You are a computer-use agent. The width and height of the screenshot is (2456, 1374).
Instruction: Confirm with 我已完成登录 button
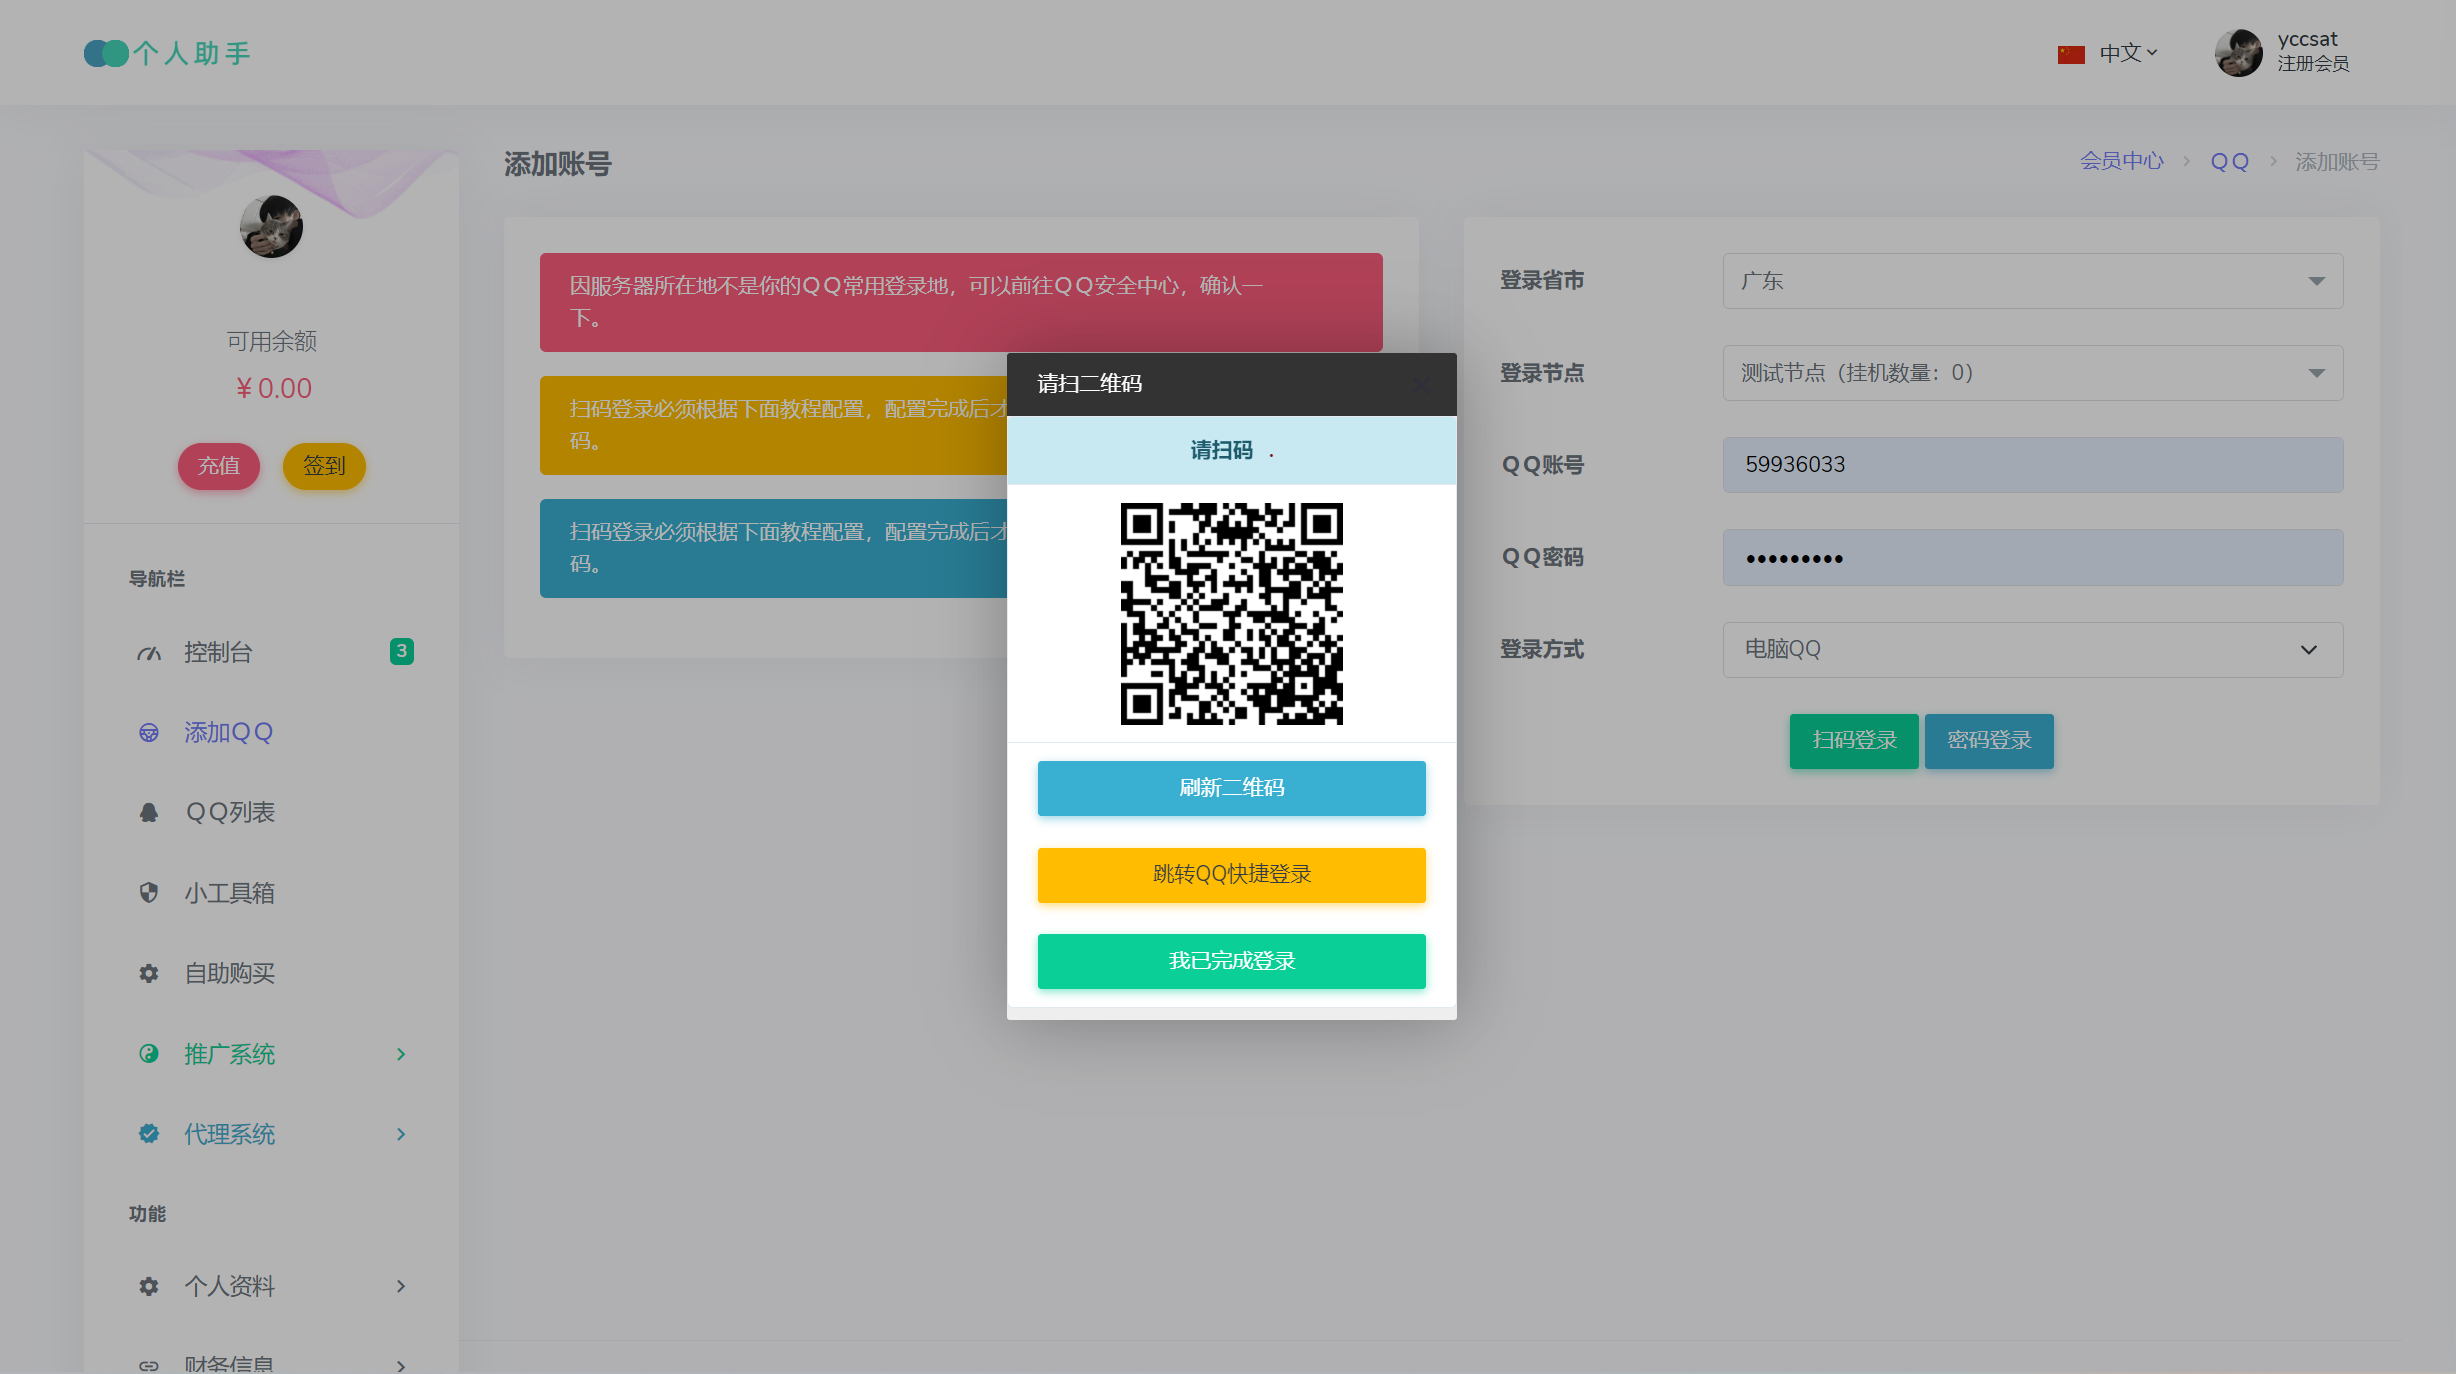pyautogui.click(x=1231, y=961)
